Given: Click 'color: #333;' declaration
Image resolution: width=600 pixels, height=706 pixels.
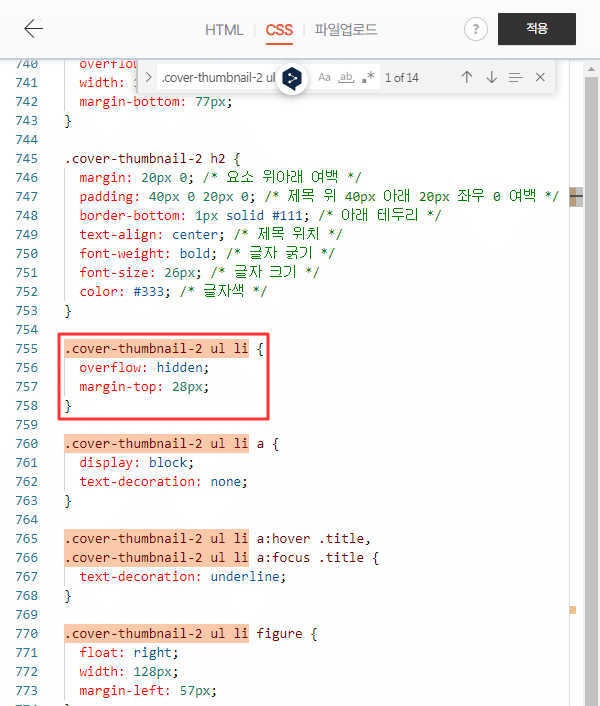Looking at the screenshot, I should pos(125,291).
